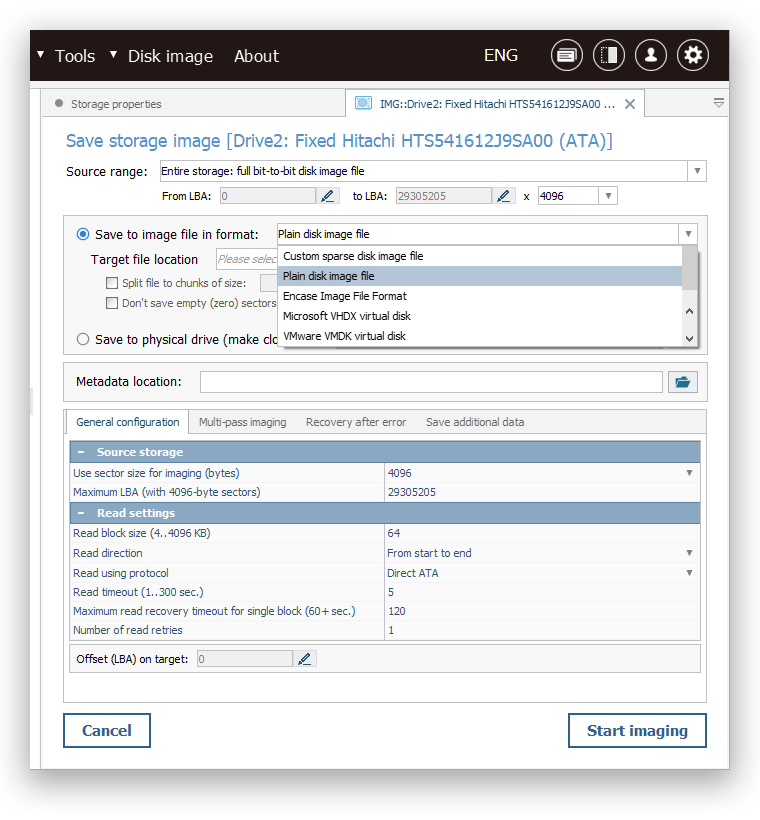Open the sector size 4096 dropdown near LBA
This screenshot has height=820, width=760.
[x=608, y=196]
